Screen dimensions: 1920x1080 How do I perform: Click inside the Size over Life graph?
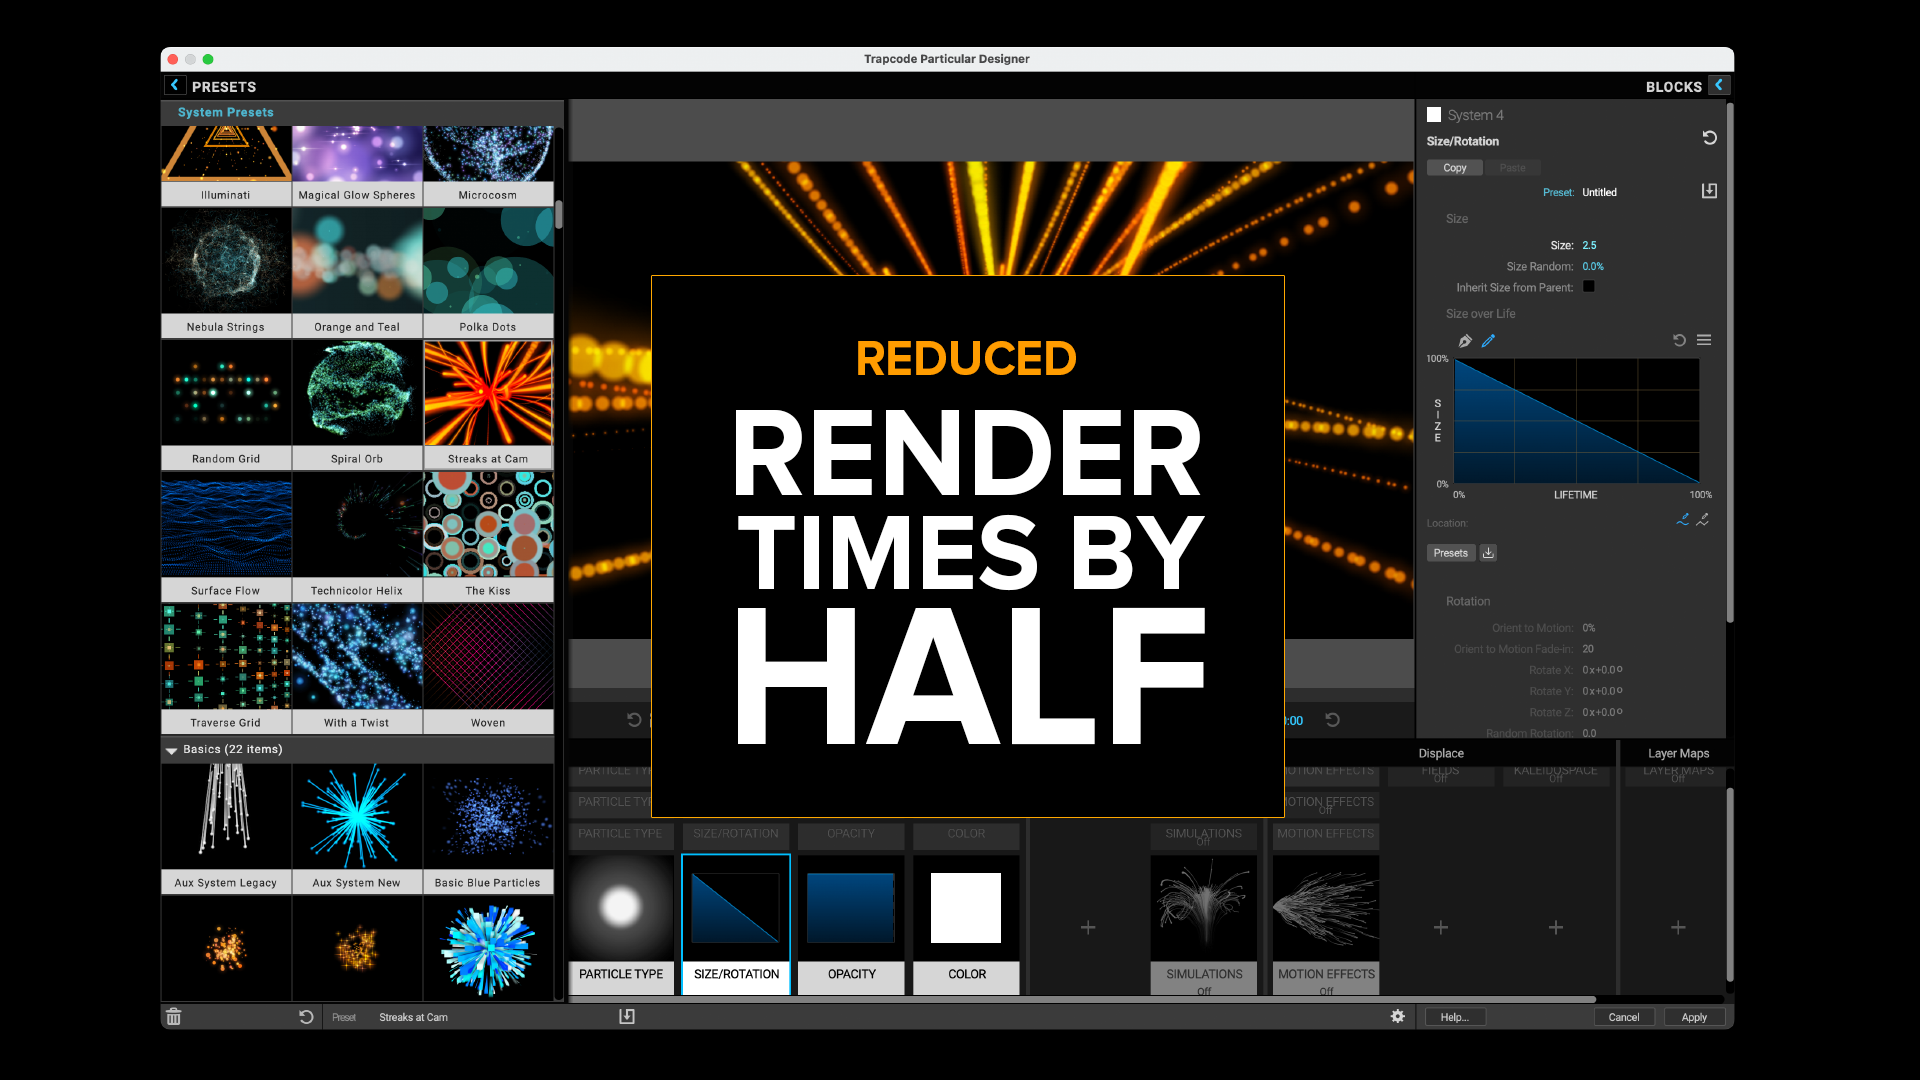(1577, 421)
